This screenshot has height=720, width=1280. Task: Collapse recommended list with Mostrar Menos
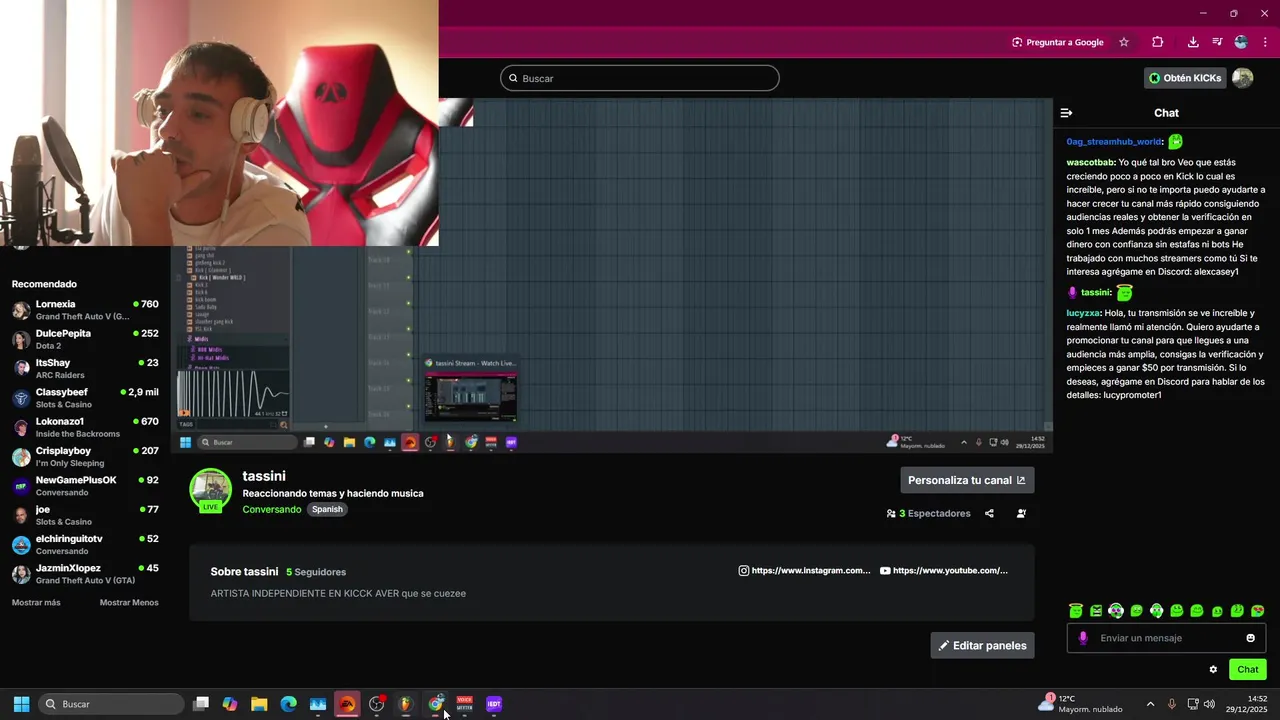tap(129, 603)
